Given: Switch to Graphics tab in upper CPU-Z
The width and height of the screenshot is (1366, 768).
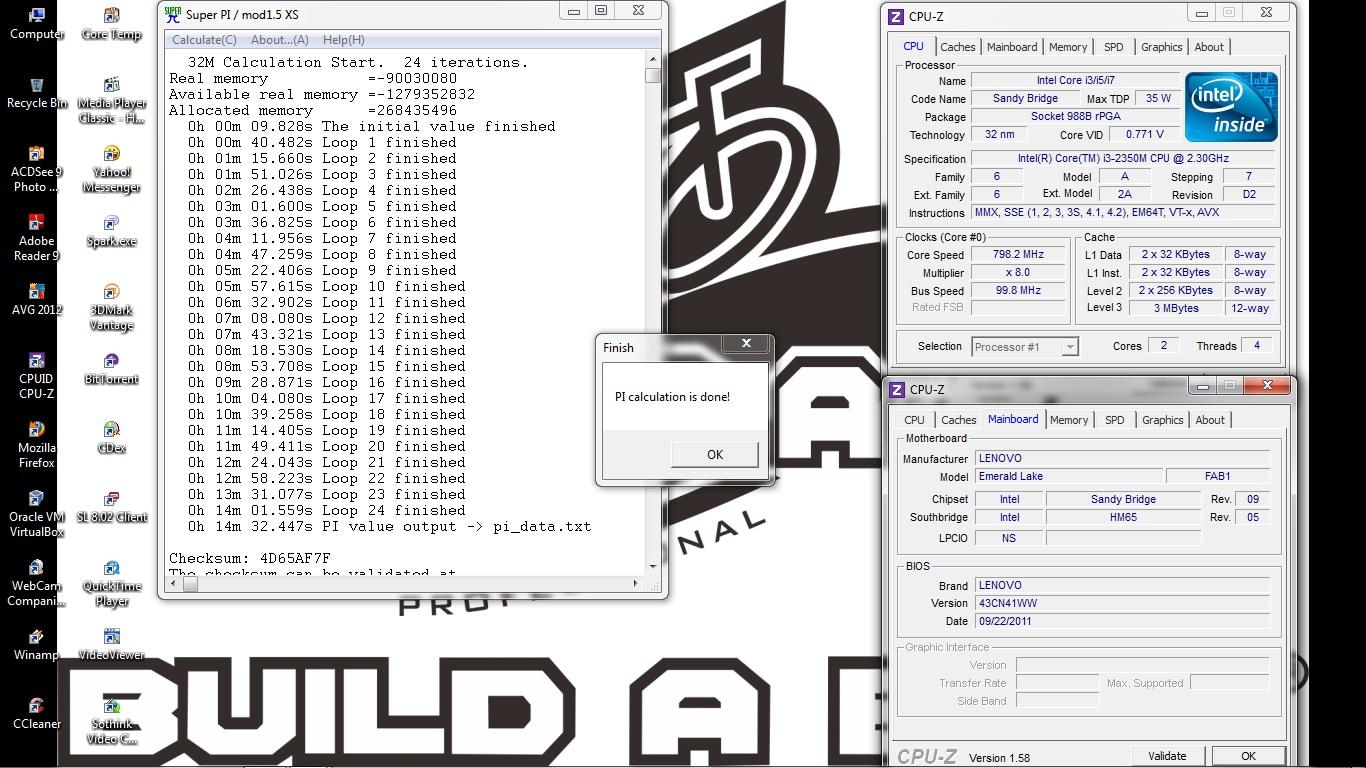Looking at the screenshot, I should [x=1161, y=47].
